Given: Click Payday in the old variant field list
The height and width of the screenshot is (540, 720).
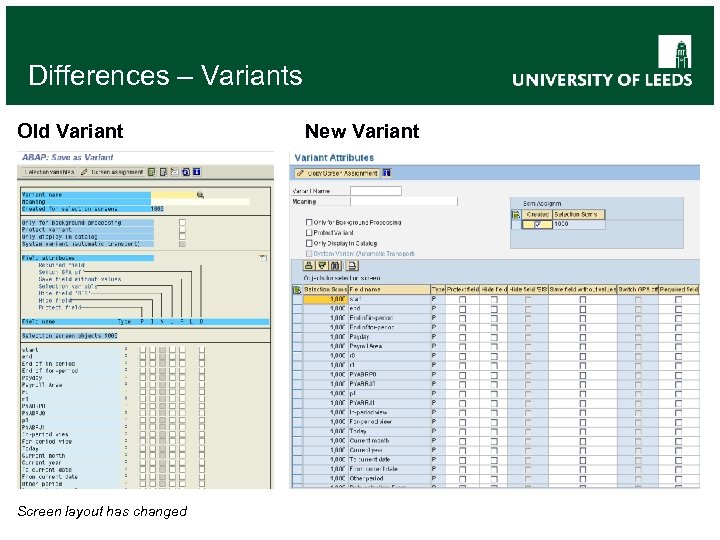Looking at the screenshot, I should coord(32,378).
